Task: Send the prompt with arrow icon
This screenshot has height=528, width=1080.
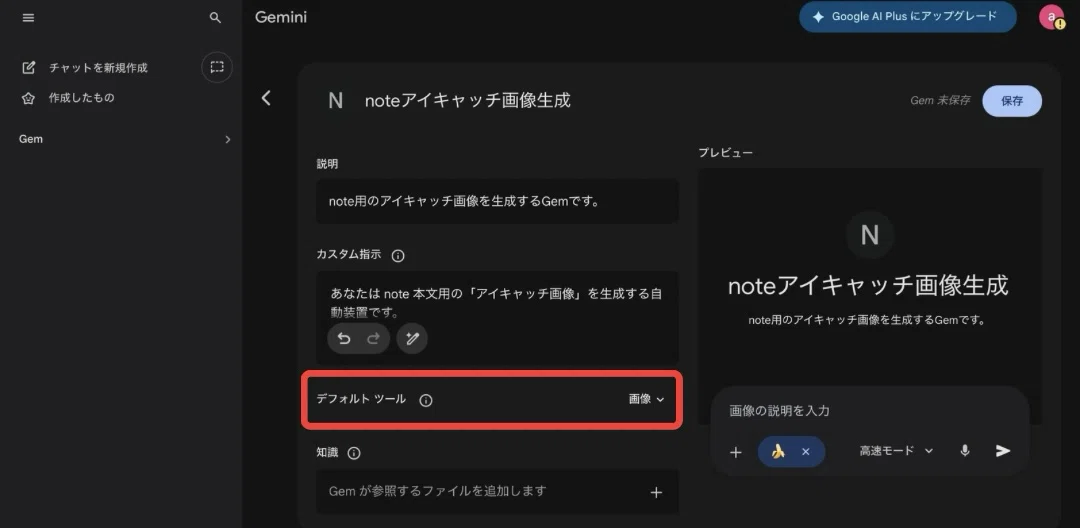Action: tap(1003, 451)
